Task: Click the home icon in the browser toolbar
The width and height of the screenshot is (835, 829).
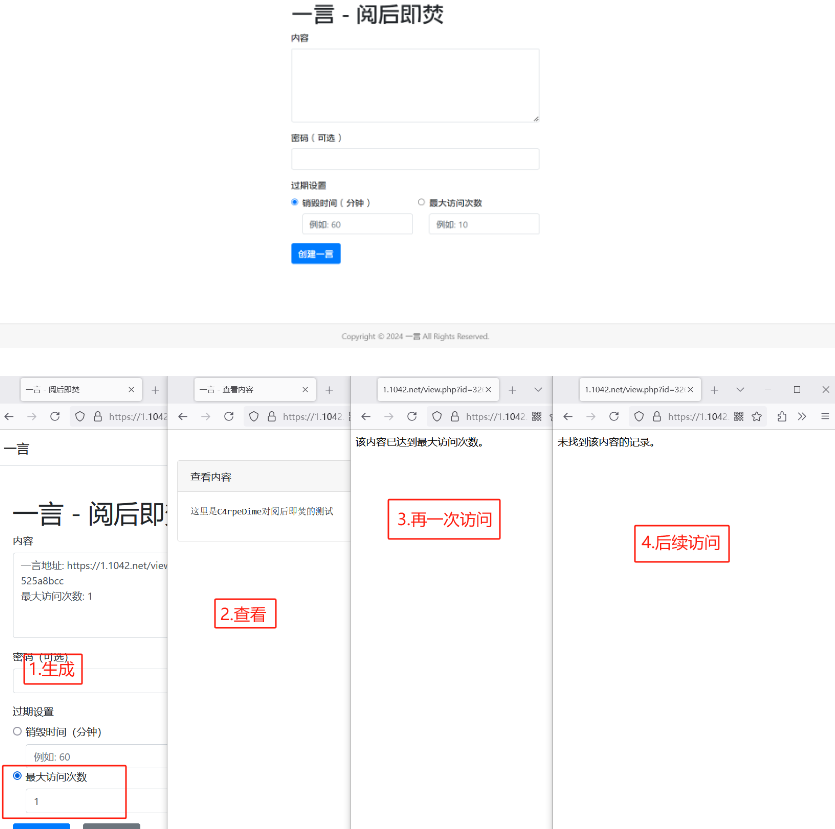Action: (78, 417)
